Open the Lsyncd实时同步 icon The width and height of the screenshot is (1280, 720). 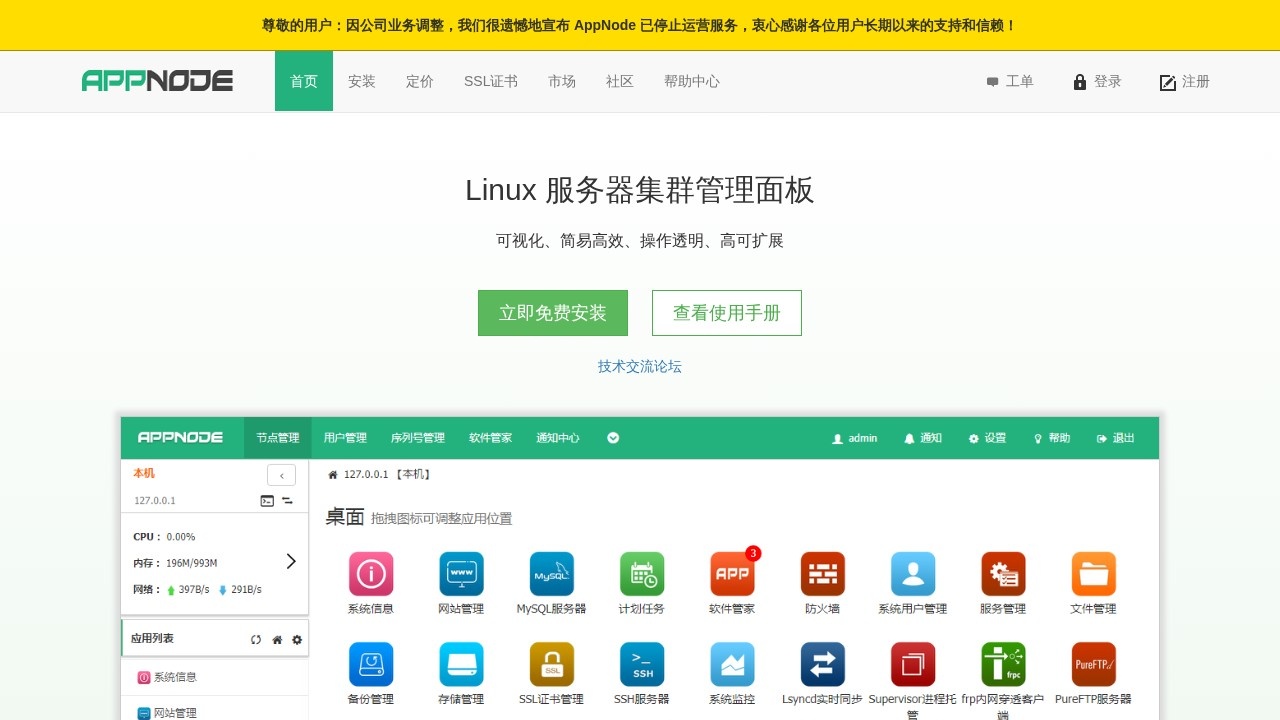click(823, 664)
